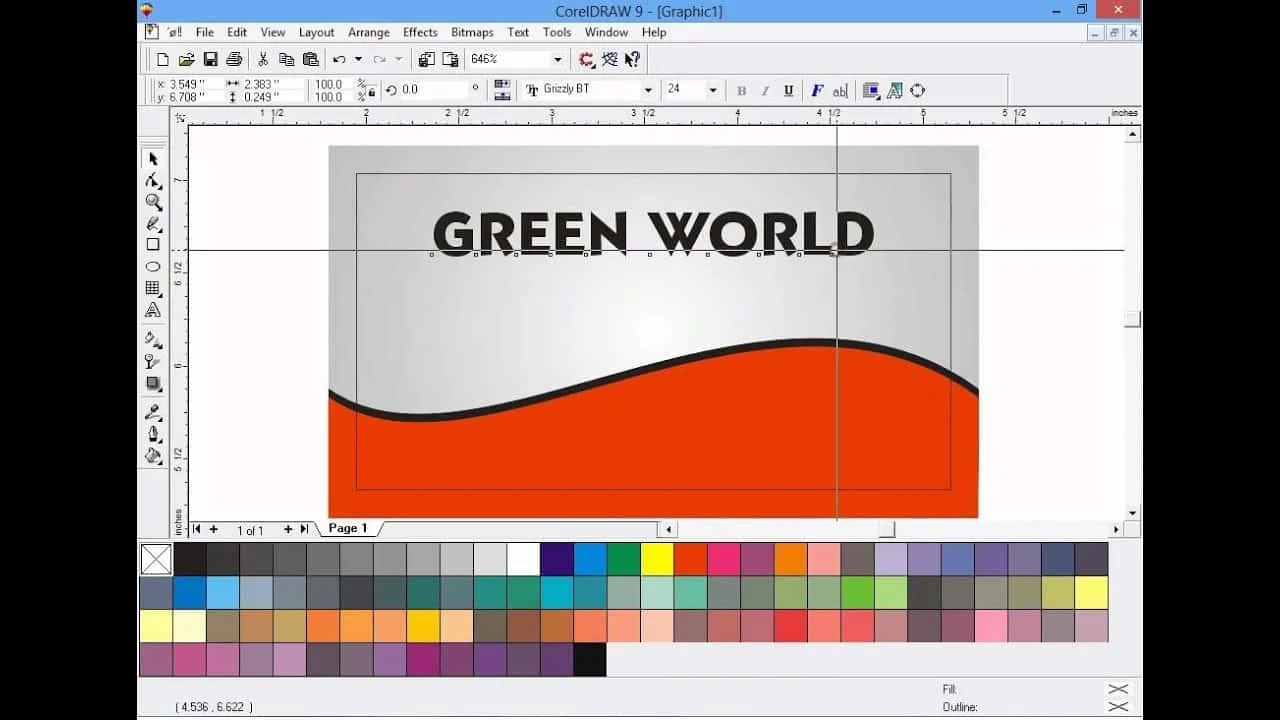
Task: Open the Arrange menu
Action: pos(369,32)
